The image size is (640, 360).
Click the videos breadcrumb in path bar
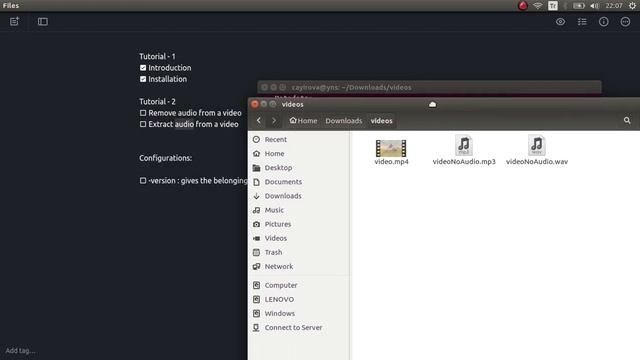point(382,121)
